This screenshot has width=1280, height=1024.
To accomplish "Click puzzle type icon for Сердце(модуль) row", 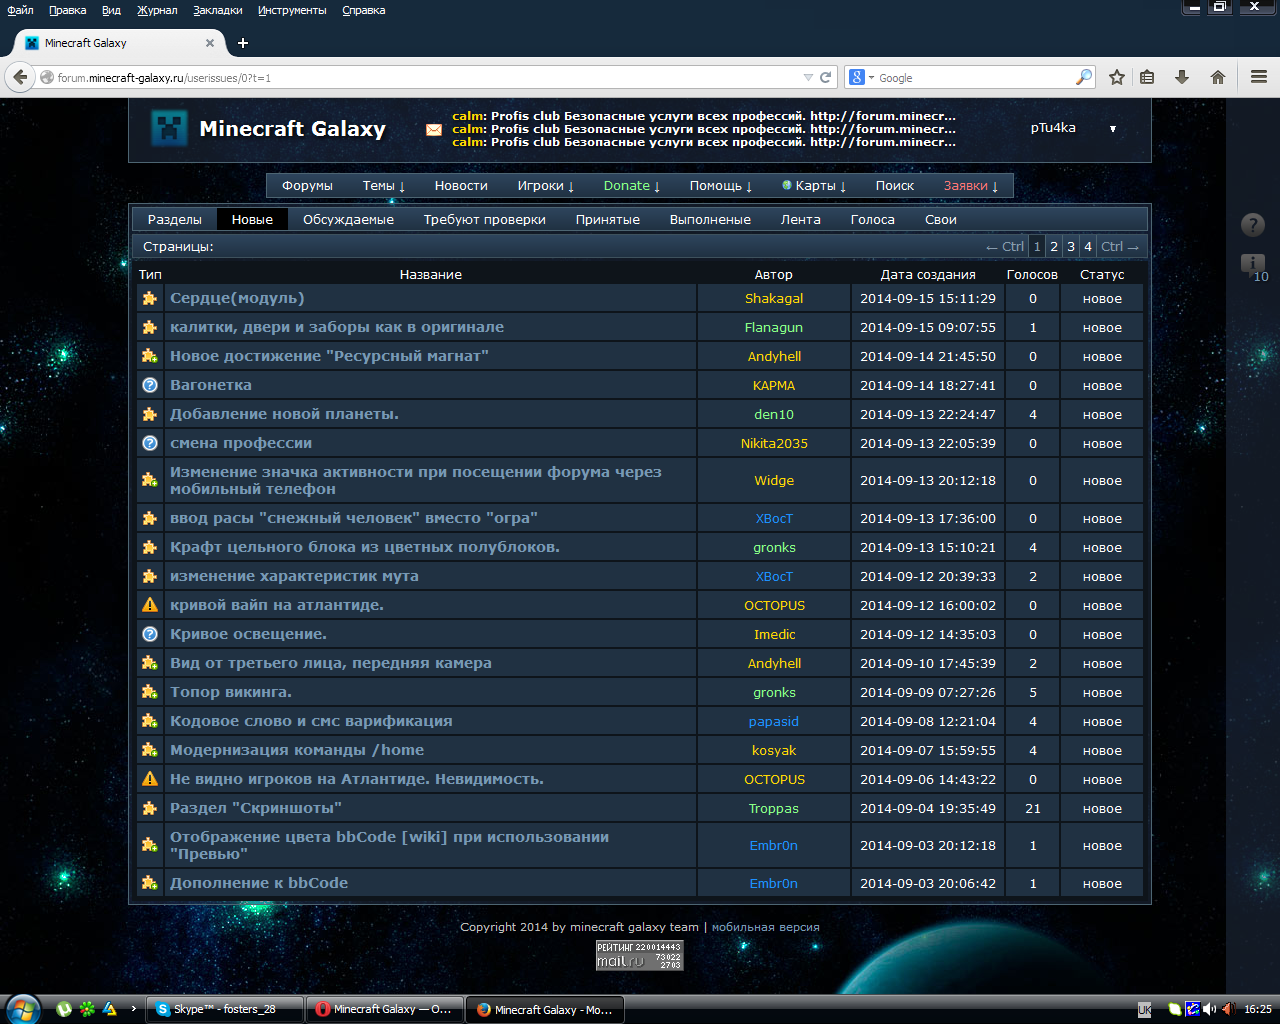I will click(x=150, y=298).
